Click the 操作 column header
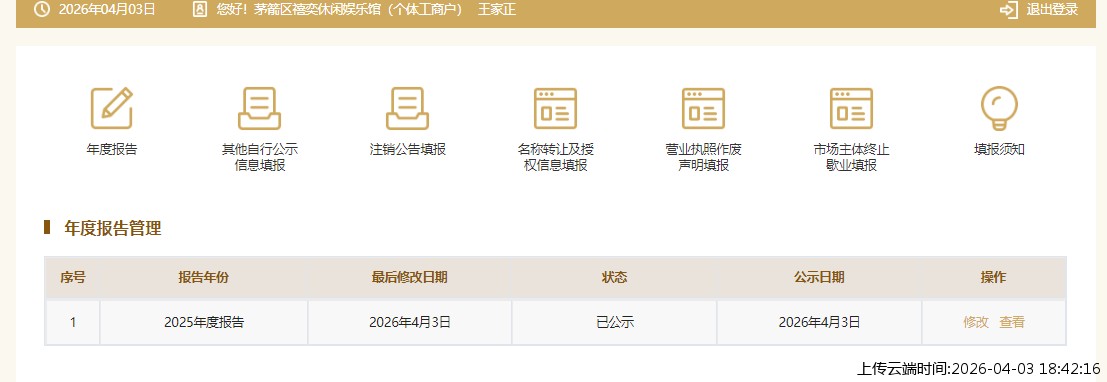The image size is (1107, 382). click(993, 277)
